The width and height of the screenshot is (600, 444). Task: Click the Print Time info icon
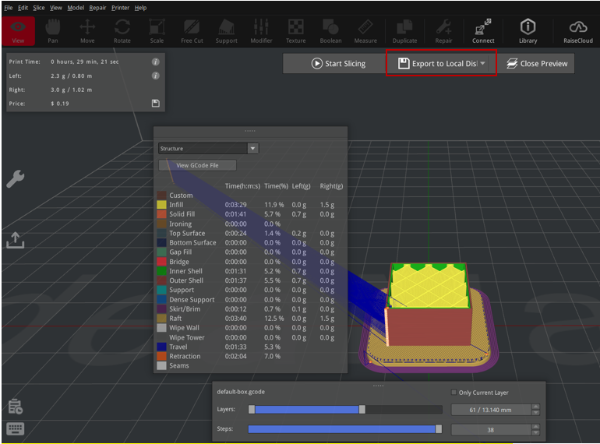156,61
